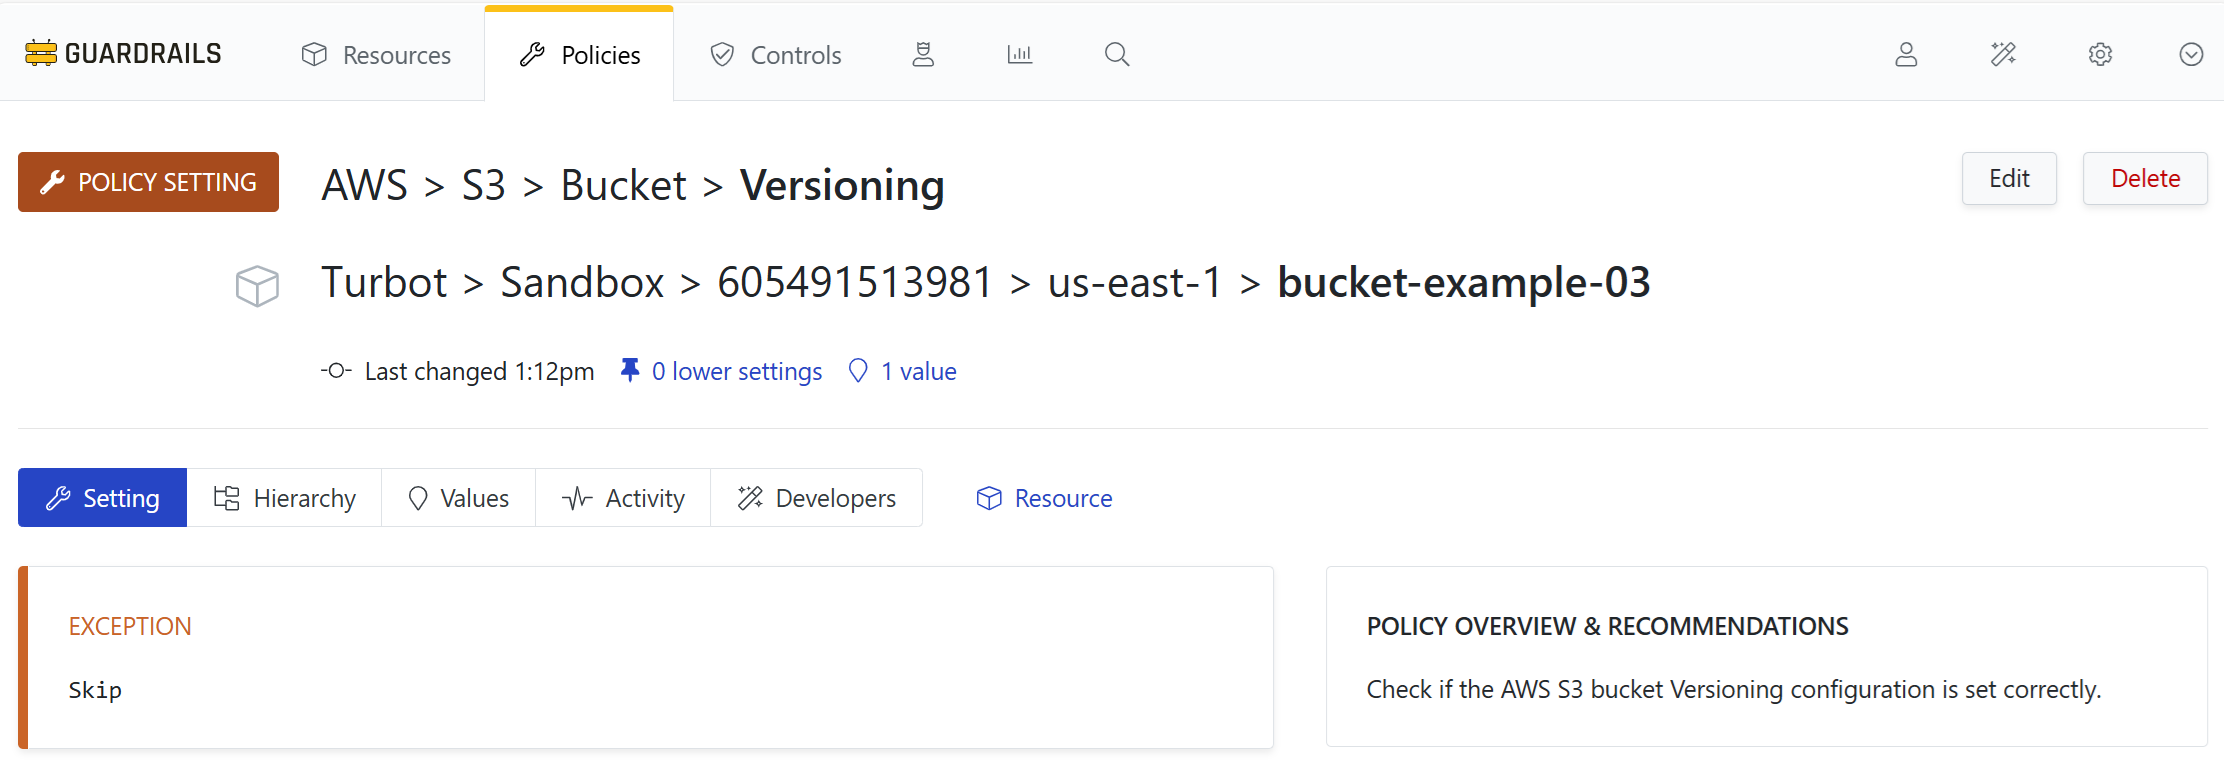Click the red Delete button
Viewport: 2224px width, 765px height.
(x=2145, y=179)
